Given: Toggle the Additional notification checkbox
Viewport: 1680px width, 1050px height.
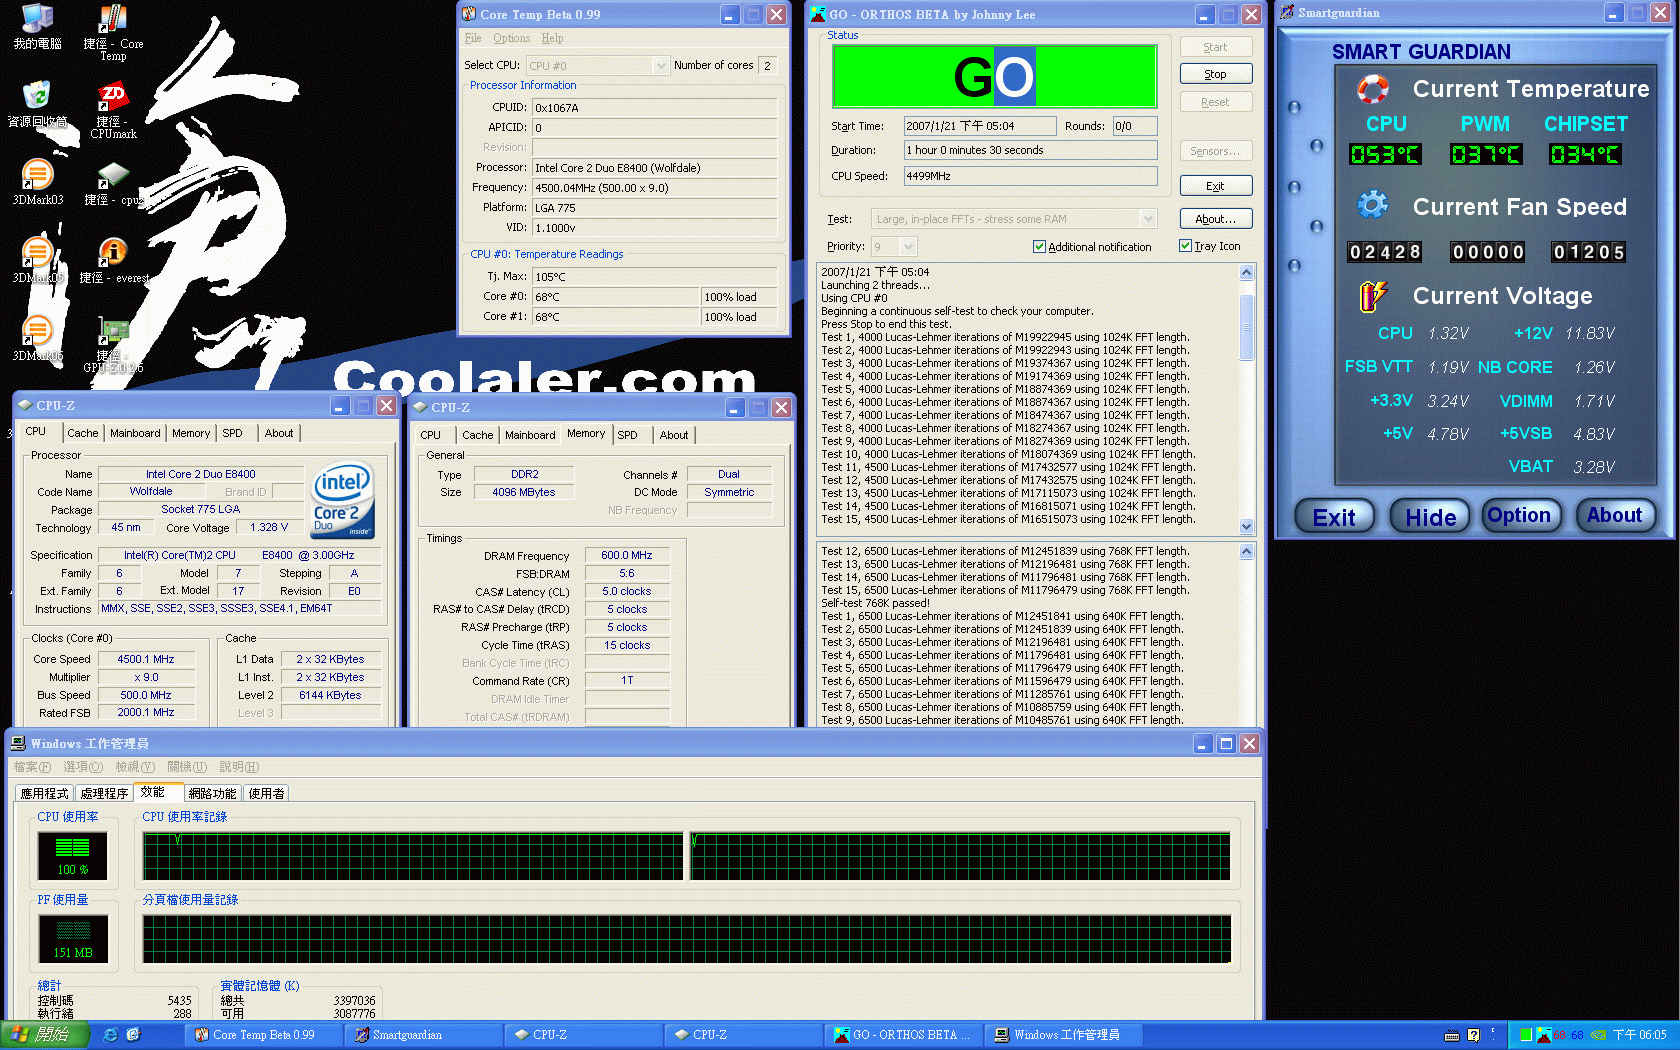Looking at the screenshot, I should click(x=1039, y=246).
